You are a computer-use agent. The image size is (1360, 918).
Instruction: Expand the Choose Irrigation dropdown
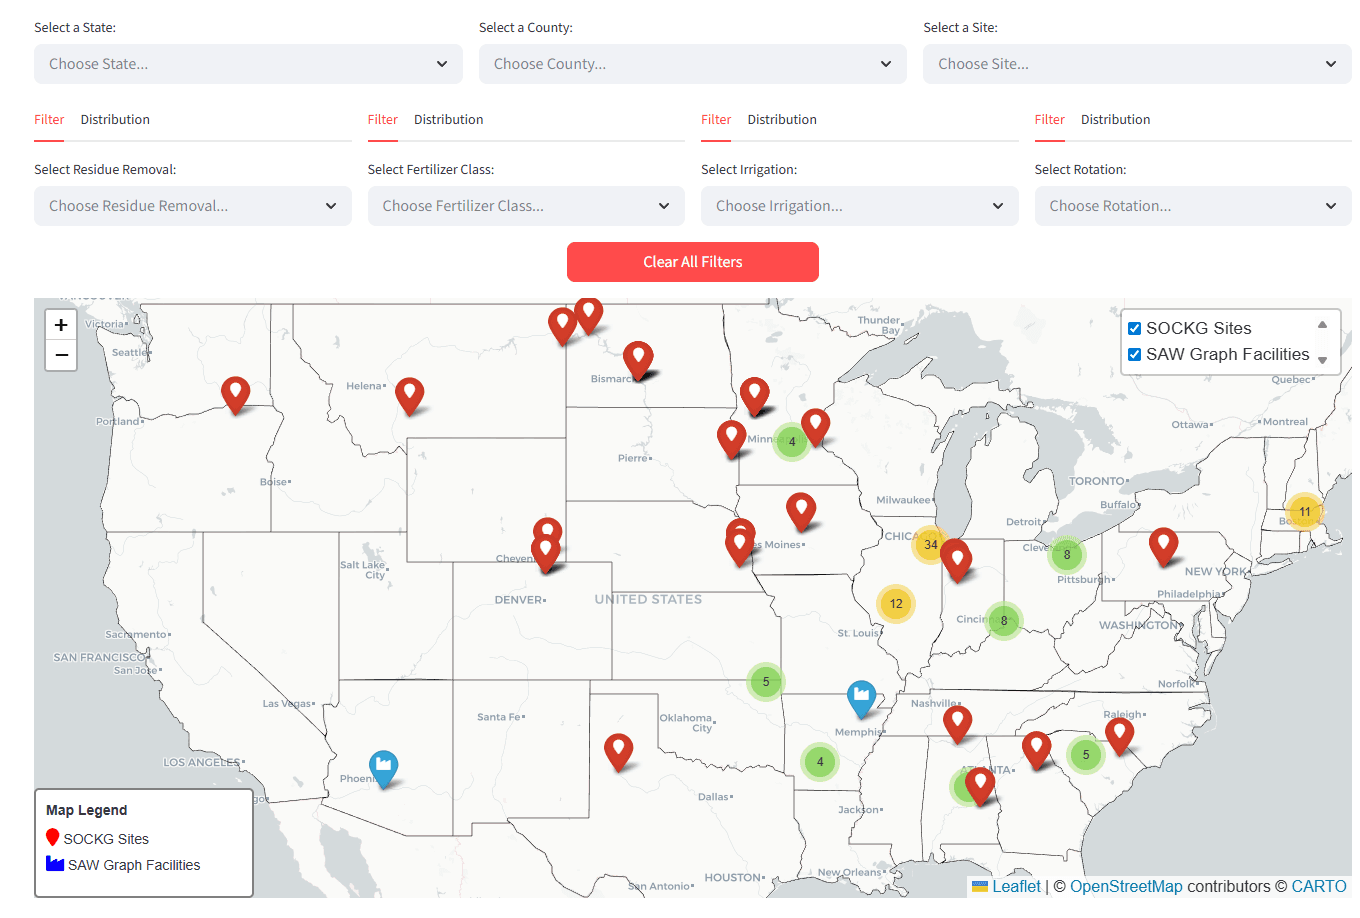(859, 206)
